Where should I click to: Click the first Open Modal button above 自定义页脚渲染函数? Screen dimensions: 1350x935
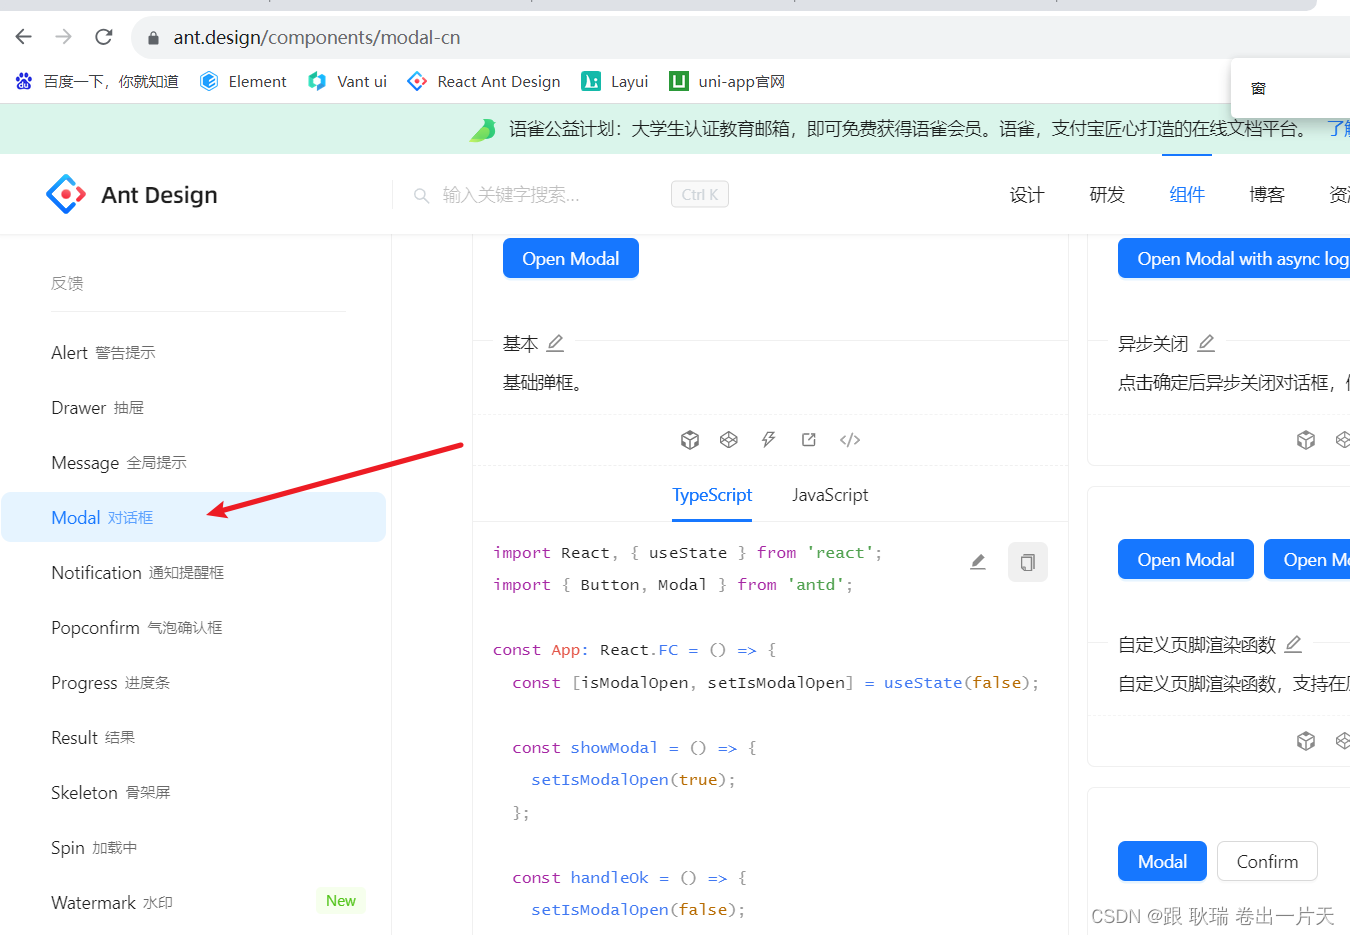(x=1186, y=559)
